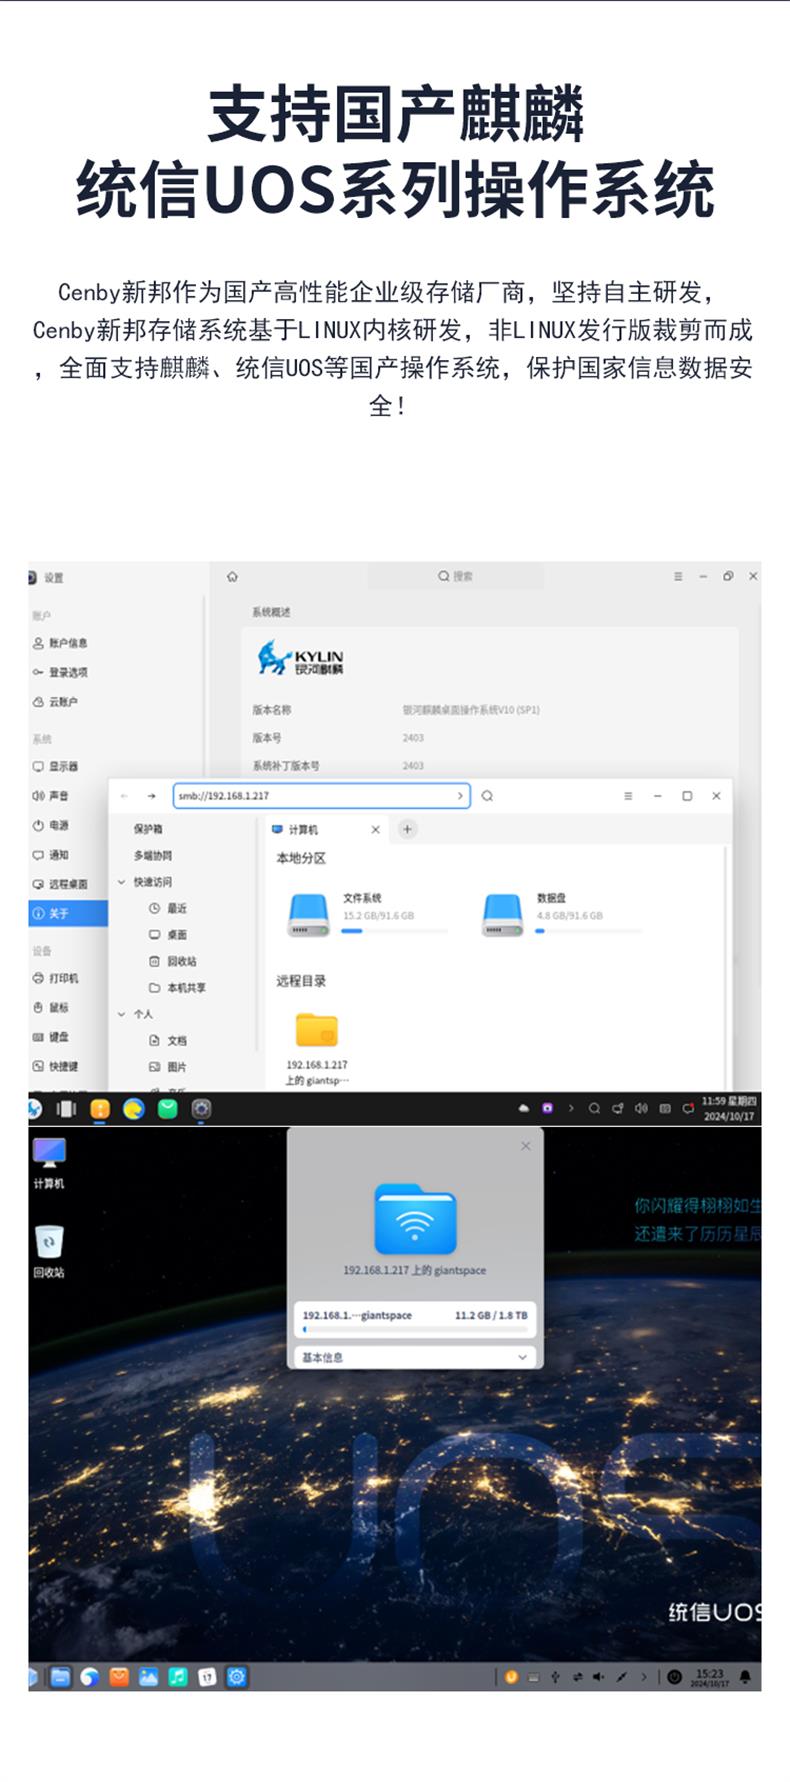Viewport: 790px width, 1782px height.
Task: Add a new tab with the plus button
Action: pyautogui.click(x=407, y=829)
